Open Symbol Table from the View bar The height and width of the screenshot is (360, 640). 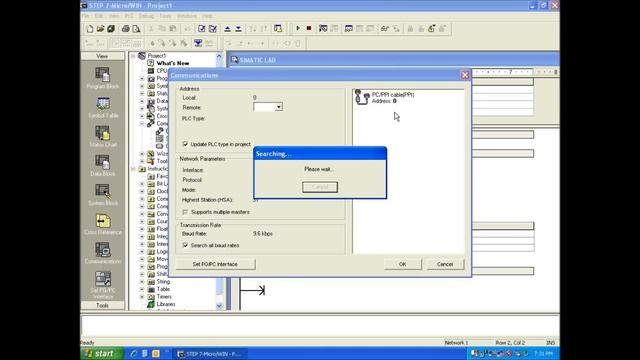(103, 107)
